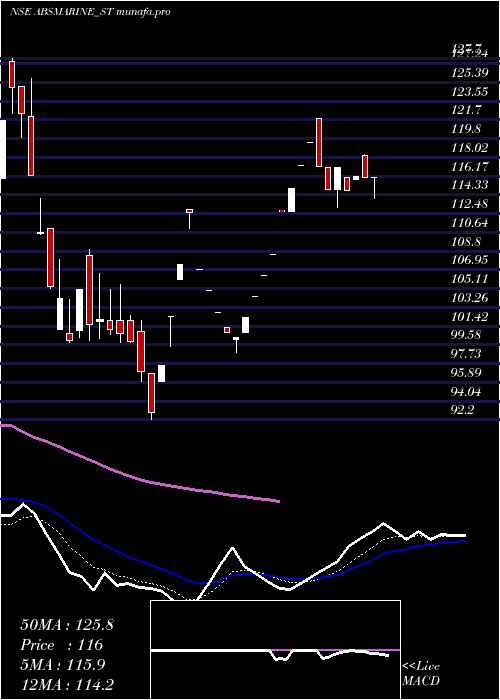Screen dimensions: 500x700
Task: Click the 92.2 price axis label
Action: point(463,410)
